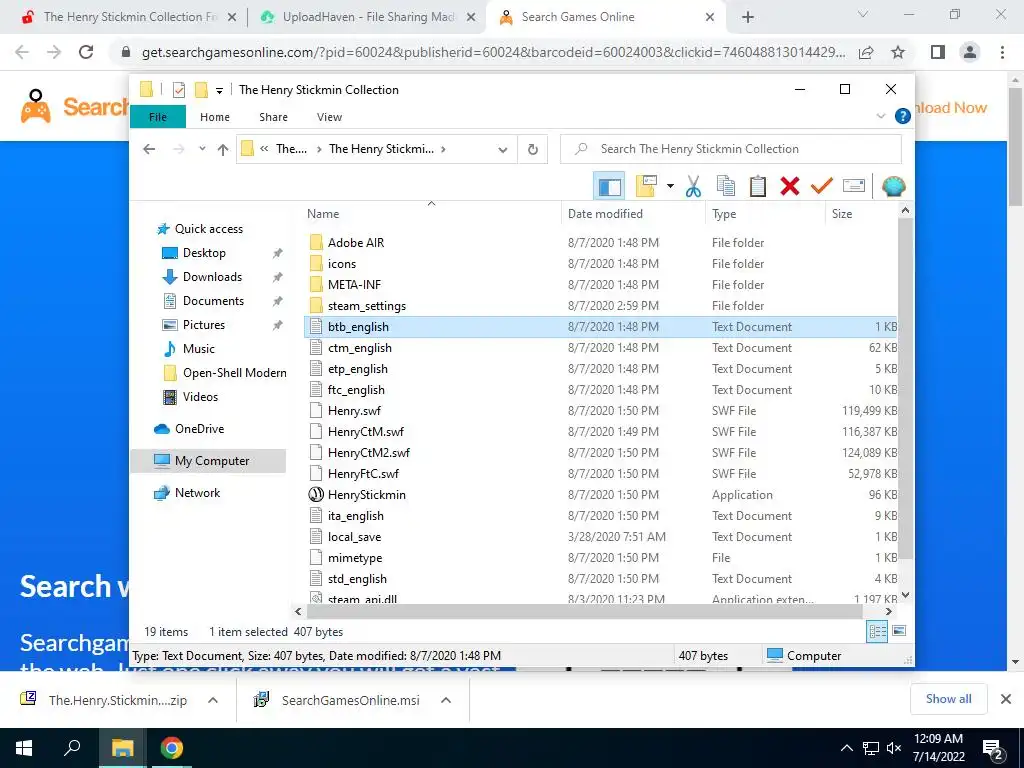This screenshot has height=768, width=1024.
Task: Switch to details view layout button
Action: [x=877, y=631]
